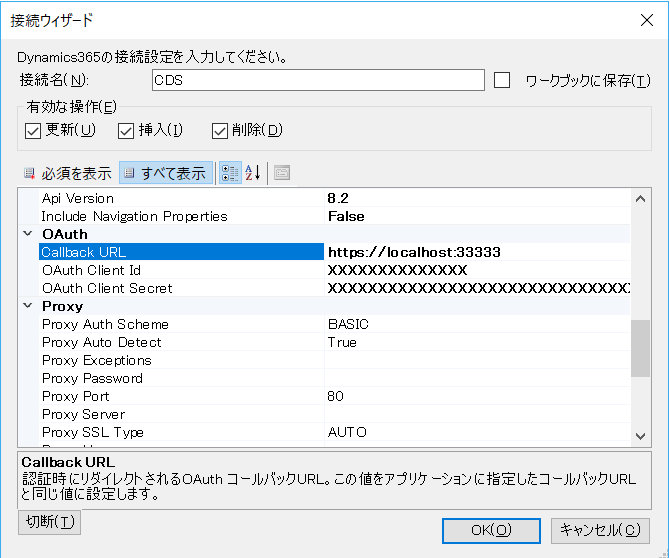Image resolution: width=670 pixels, height=558 pixels.
Task: Disable the 削除(D) checkbox
Action: [x=220, y=131]
